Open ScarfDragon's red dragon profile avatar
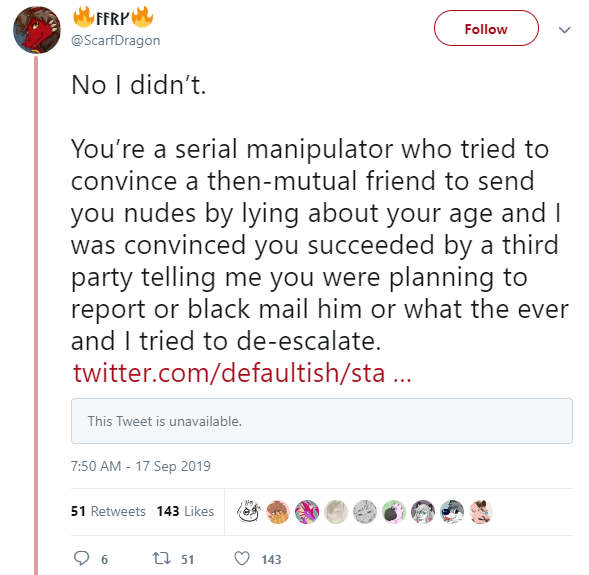 point(36,30)
